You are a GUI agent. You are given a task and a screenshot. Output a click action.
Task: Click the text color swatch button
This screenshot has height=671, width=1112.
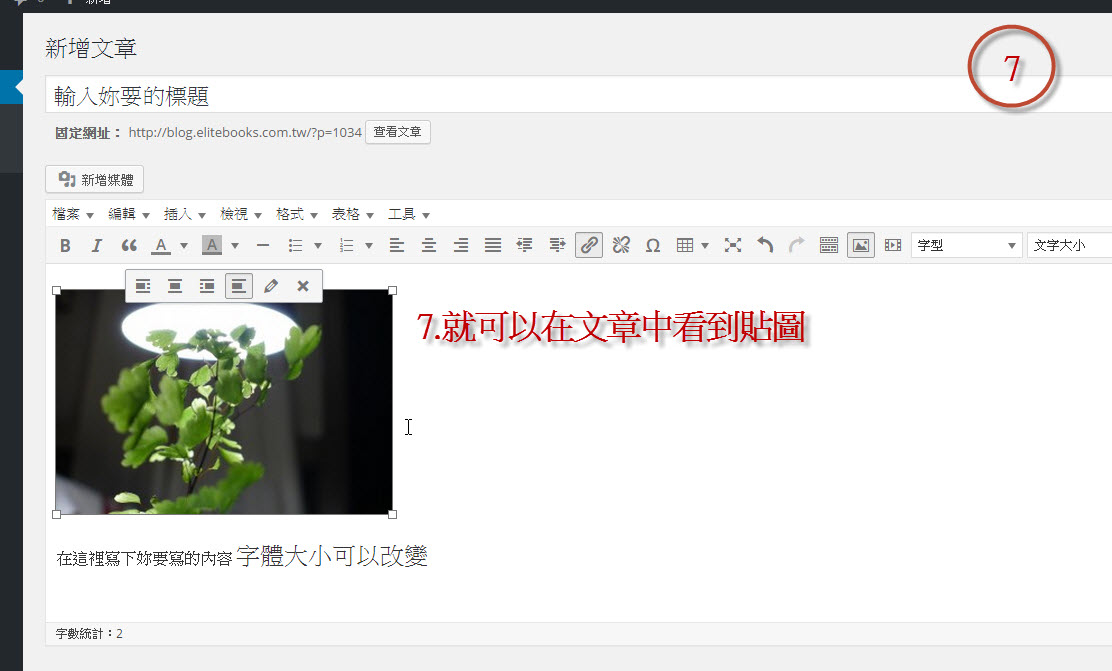click(x=160, y=245)
